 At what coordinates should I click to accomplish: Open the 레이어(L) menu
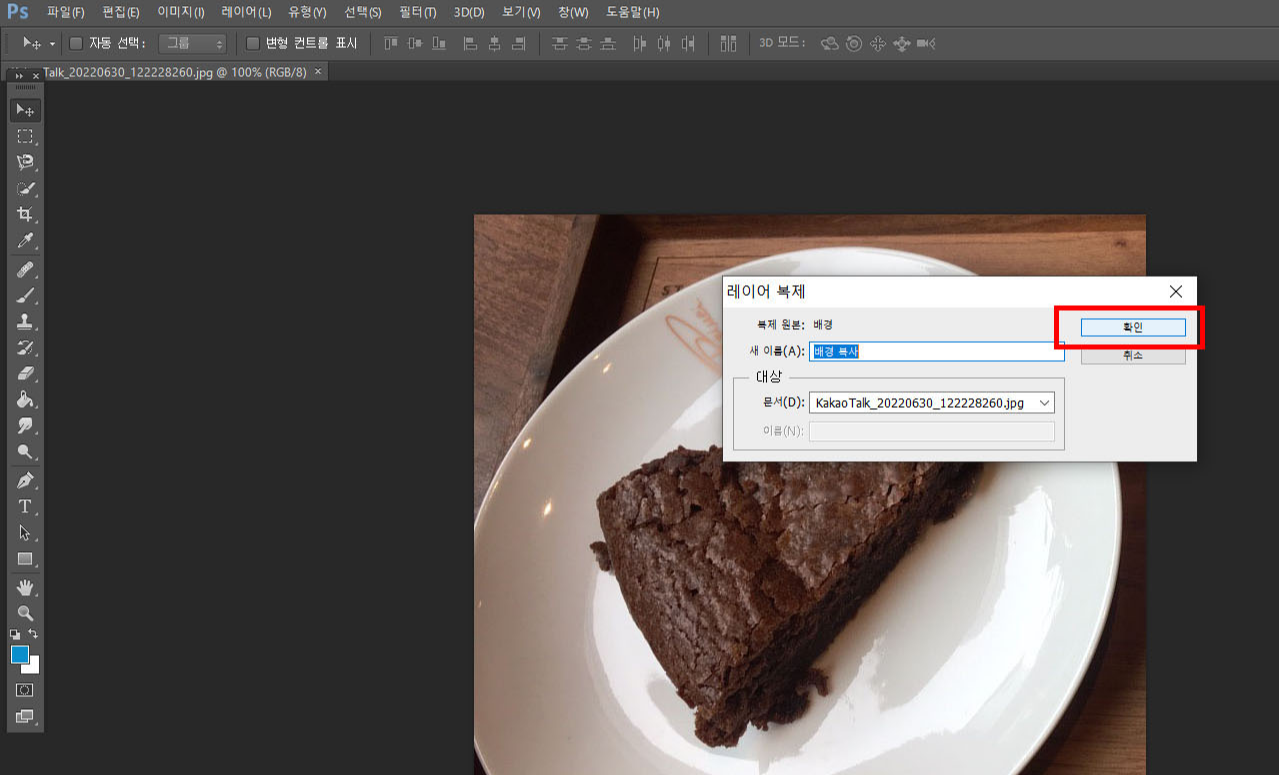pyautogui.click(x=246, y=12)
